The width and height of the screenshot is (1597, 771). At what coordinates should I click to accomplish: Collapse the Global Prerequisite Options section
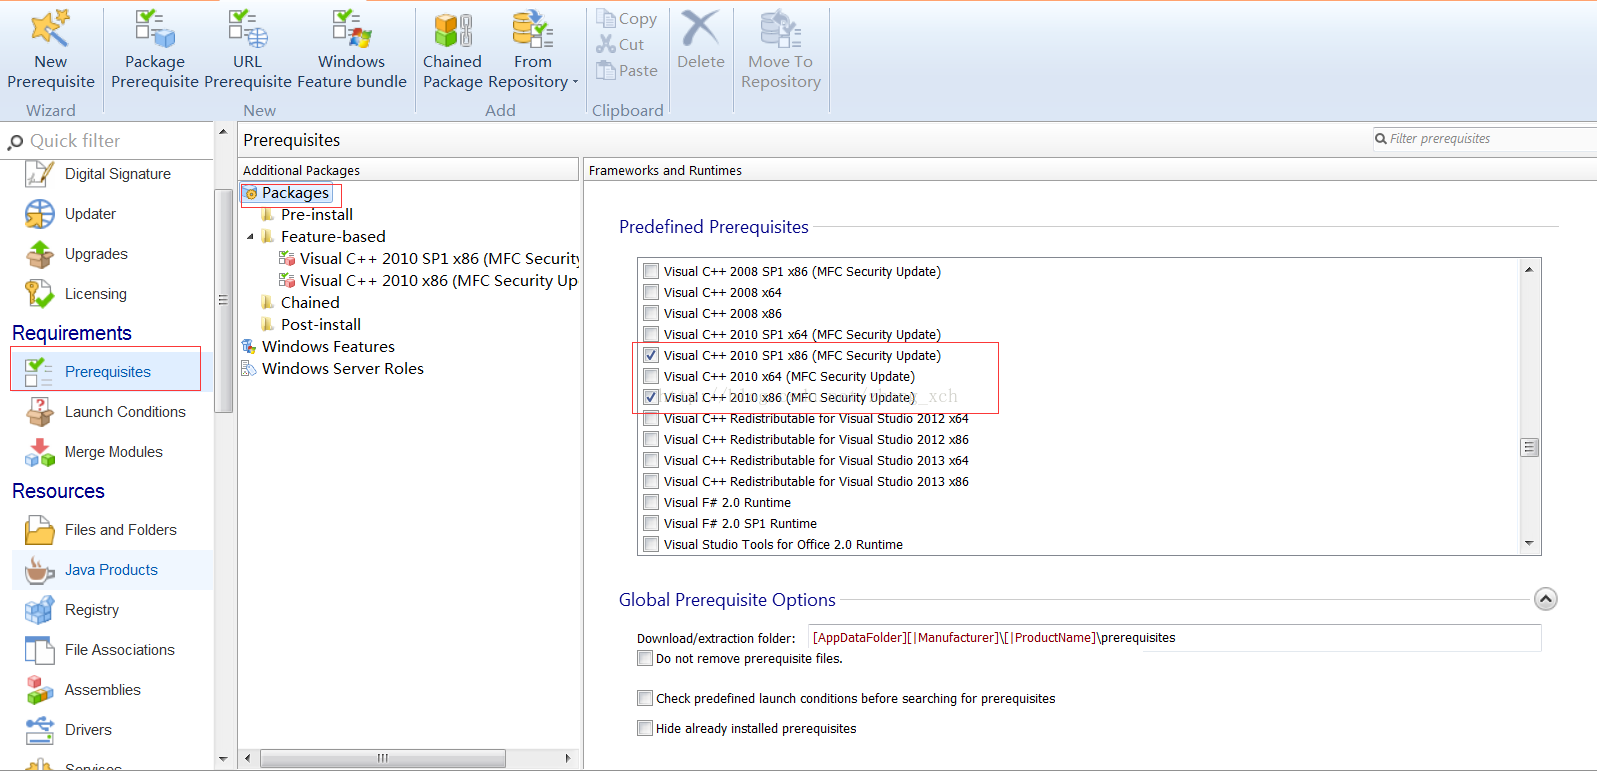(x=1546, y=599)
